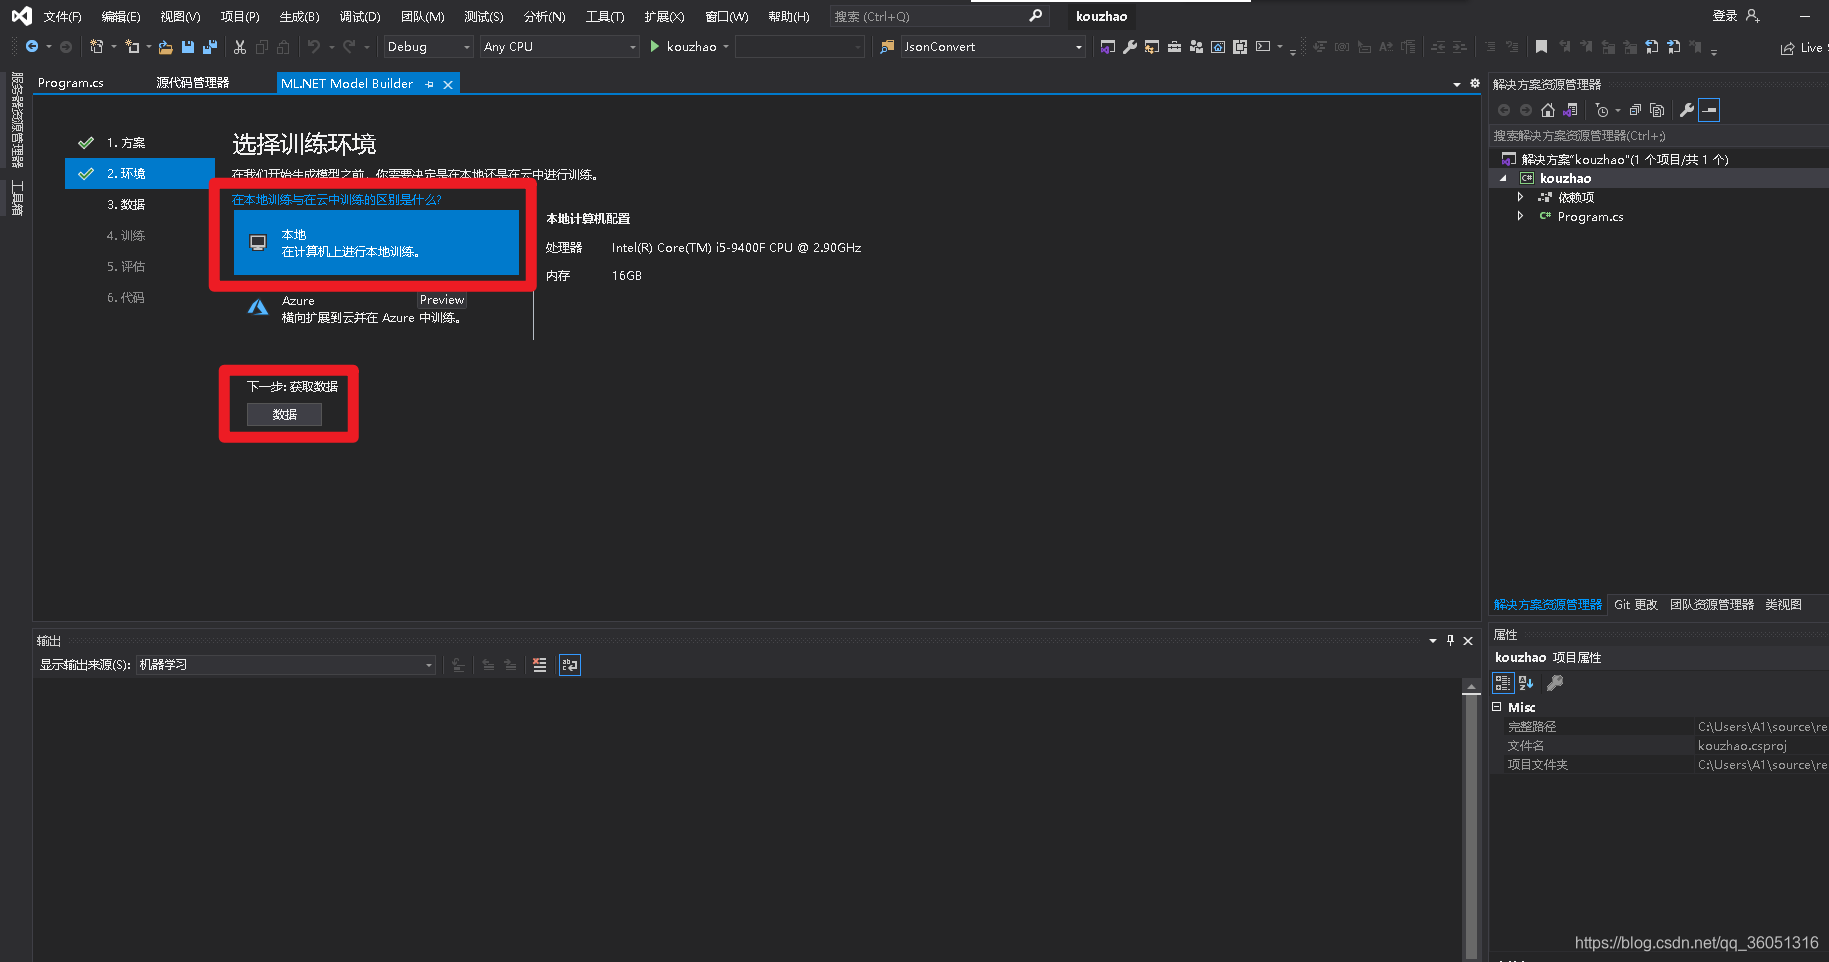The image size is (1829, 962).
Task: Open the 文件(F) menu
Action: (x=62, y=17)
